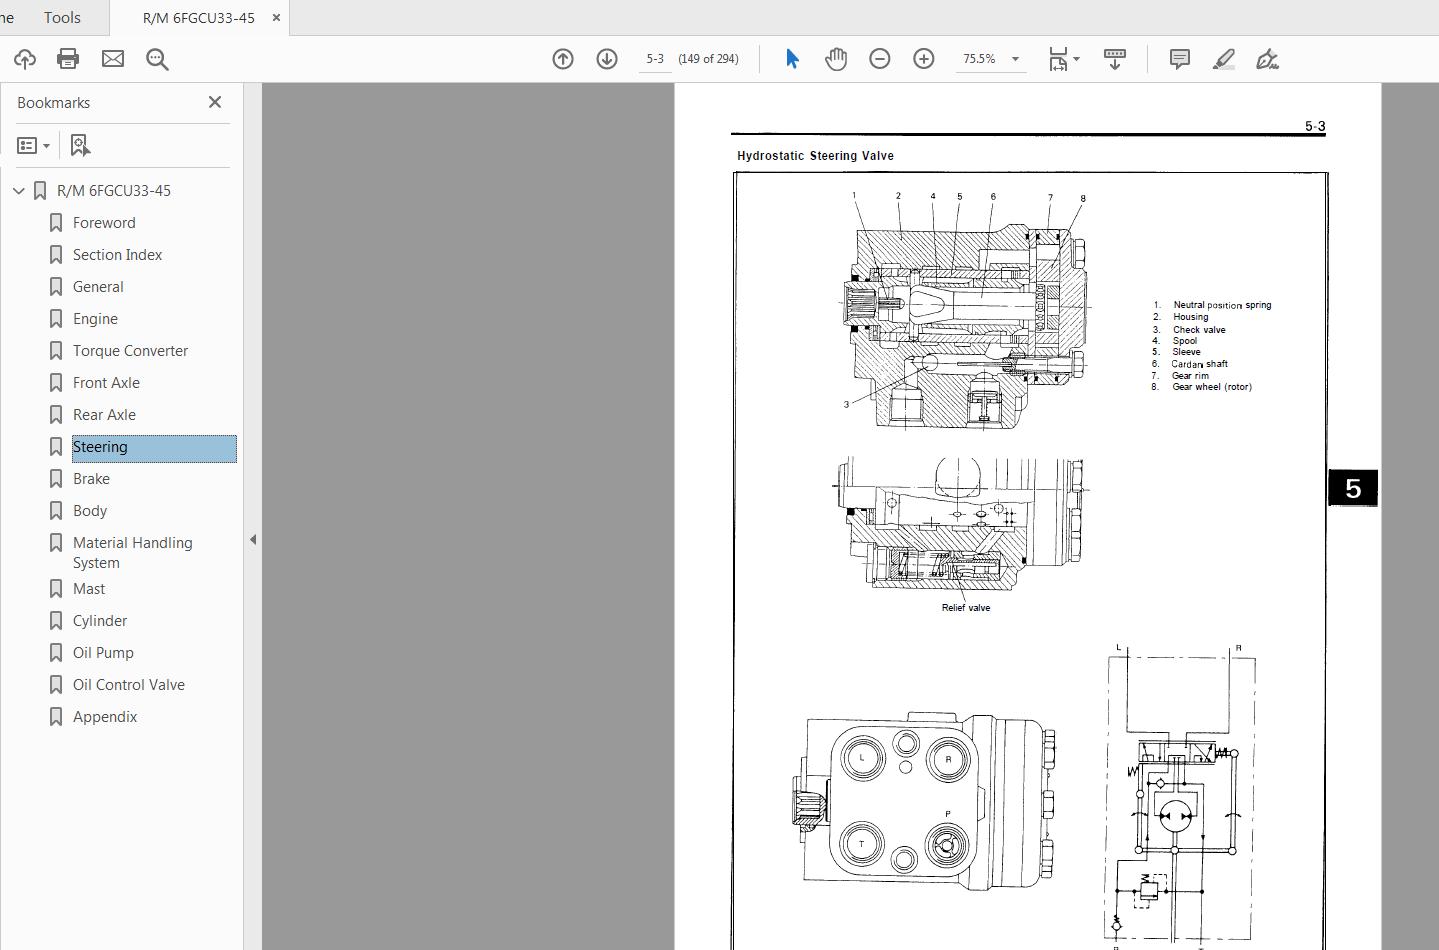The image size is (1439, 950).
Task: Toggle the sidebar collapse arrow
Action: click(x=253, y=539)
